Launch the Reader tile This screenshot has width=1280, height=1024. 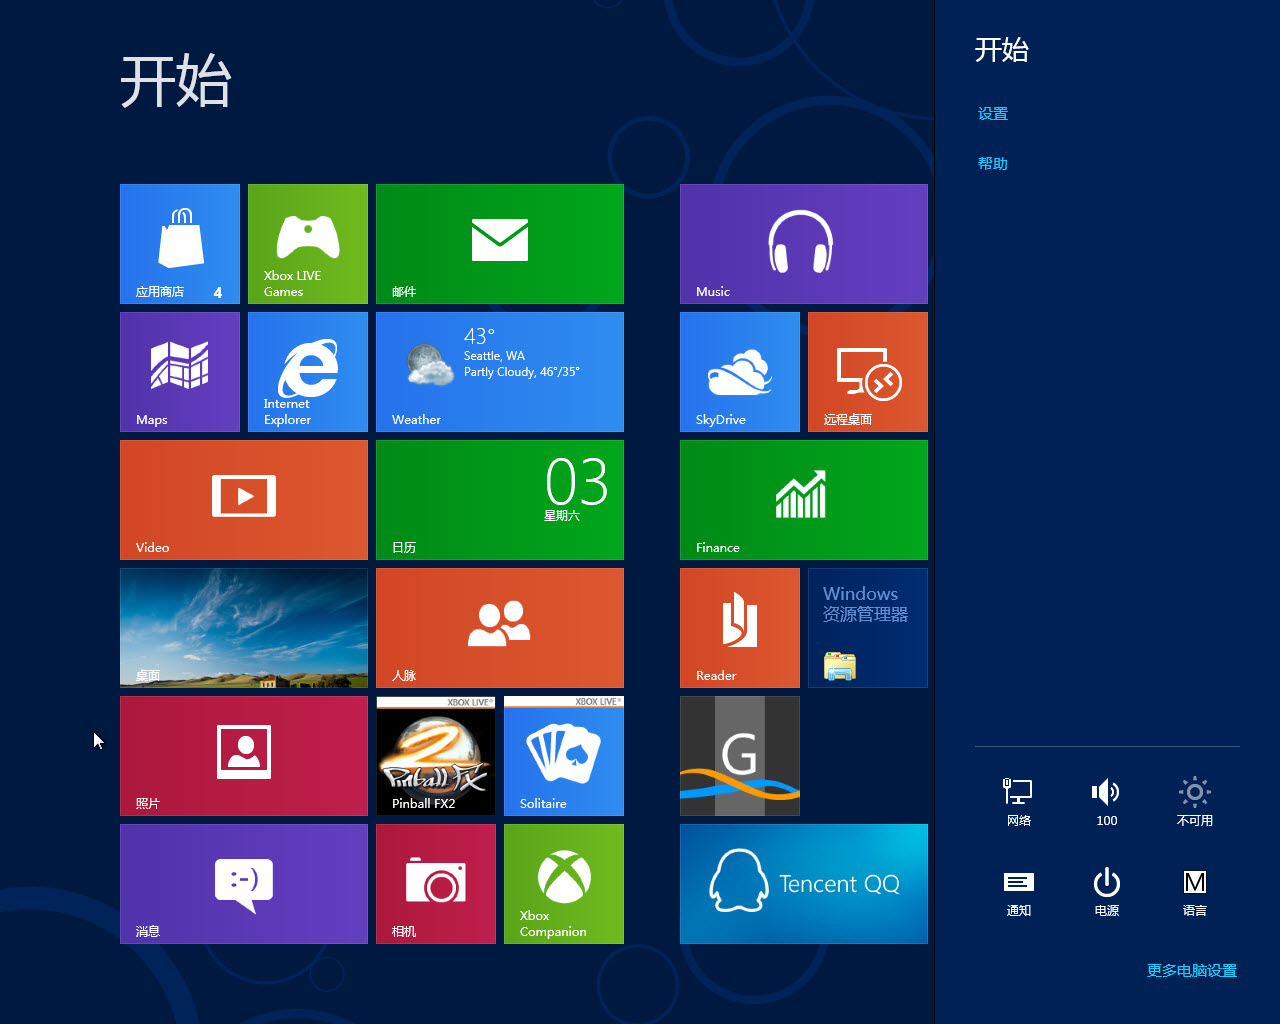[x=740, y=628]
